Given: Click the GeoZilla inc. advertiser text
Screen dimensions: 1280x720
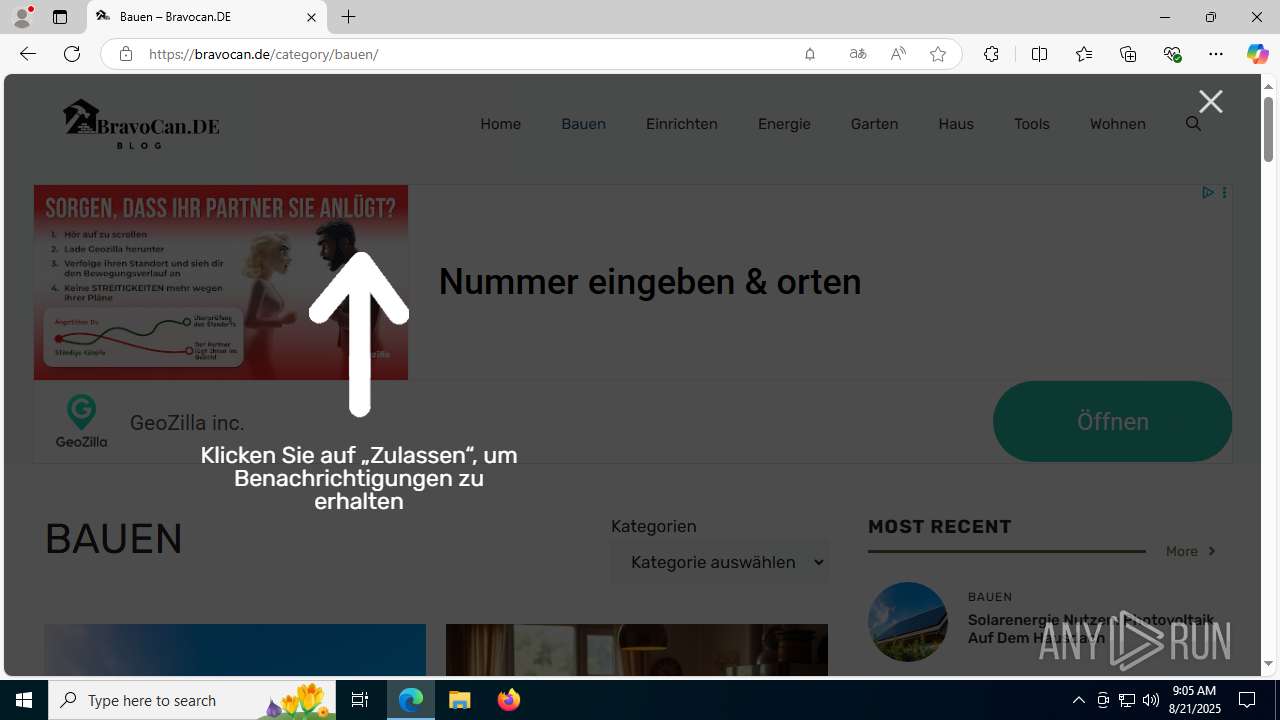Looking at the screenshot, I should 187,423.
